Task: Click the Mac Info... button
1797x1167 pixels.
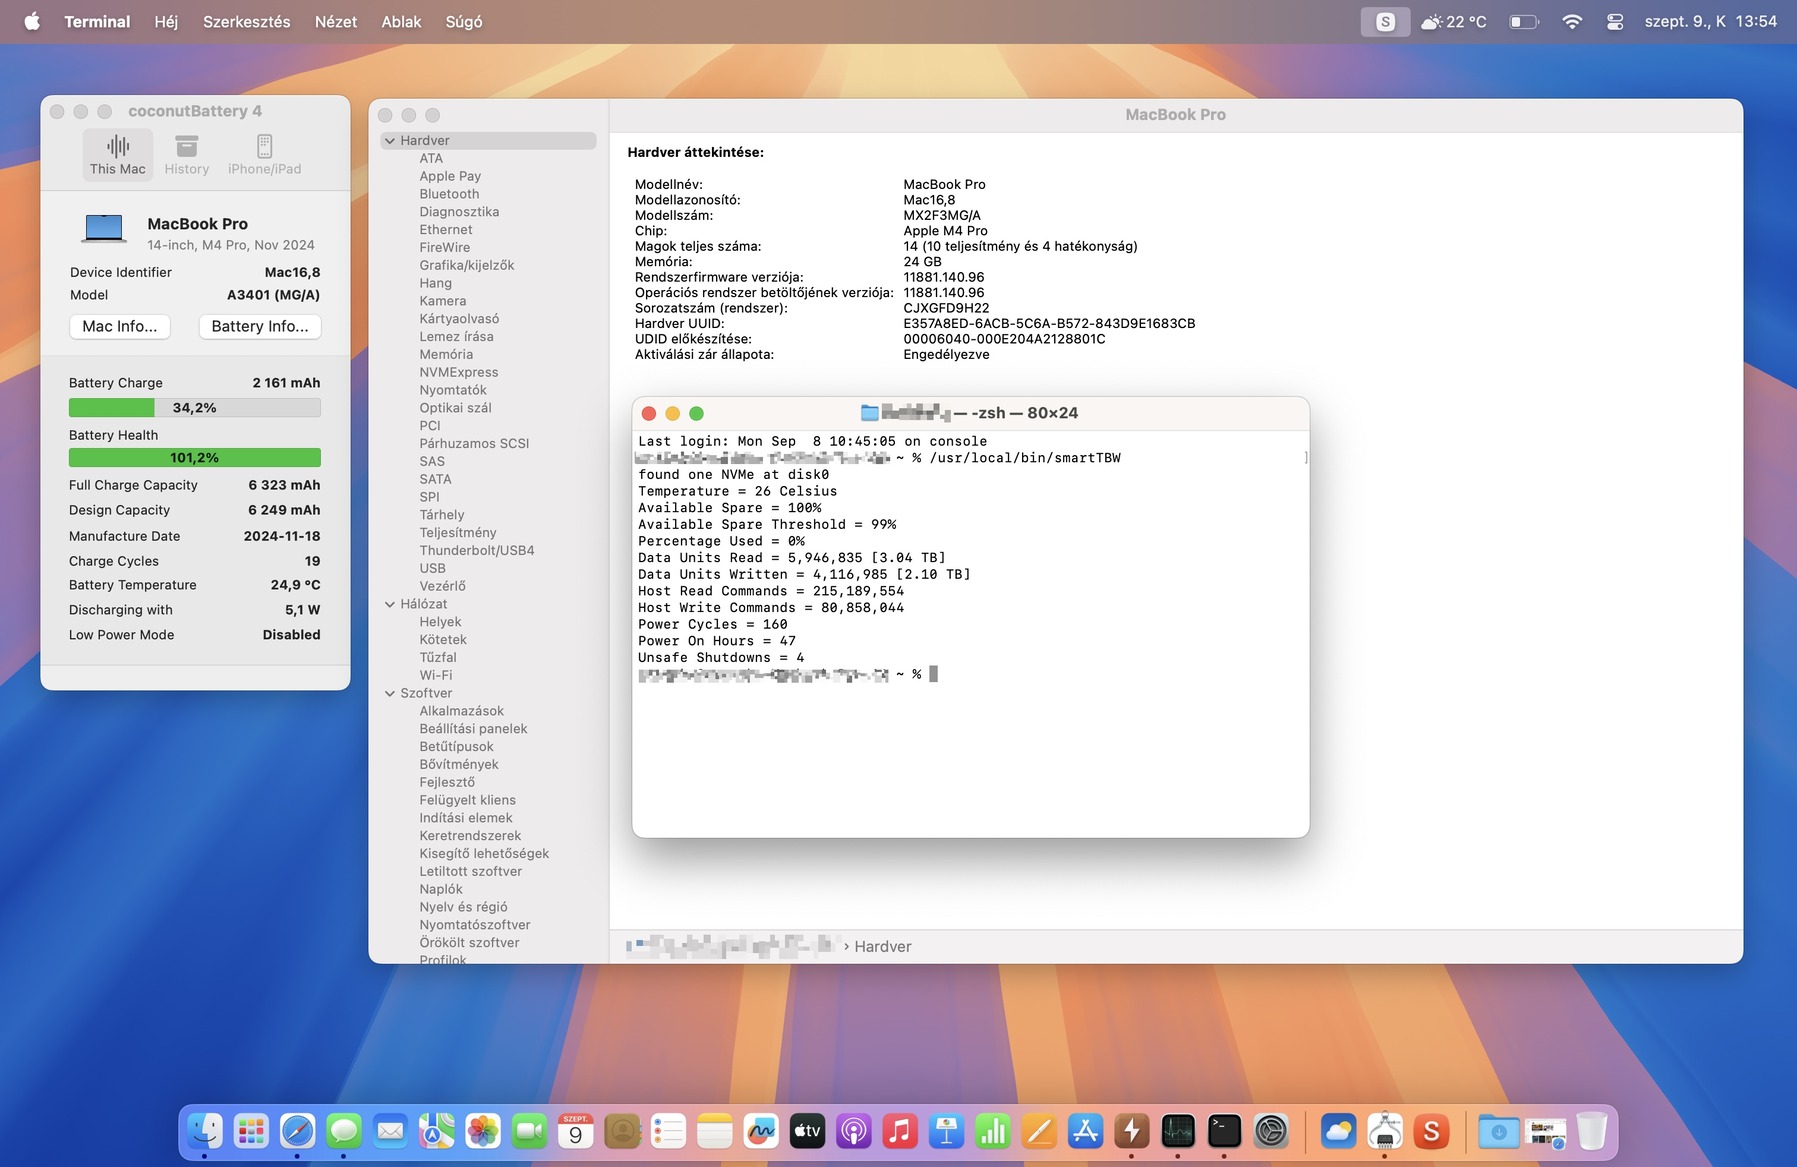Action: (120, 326)
